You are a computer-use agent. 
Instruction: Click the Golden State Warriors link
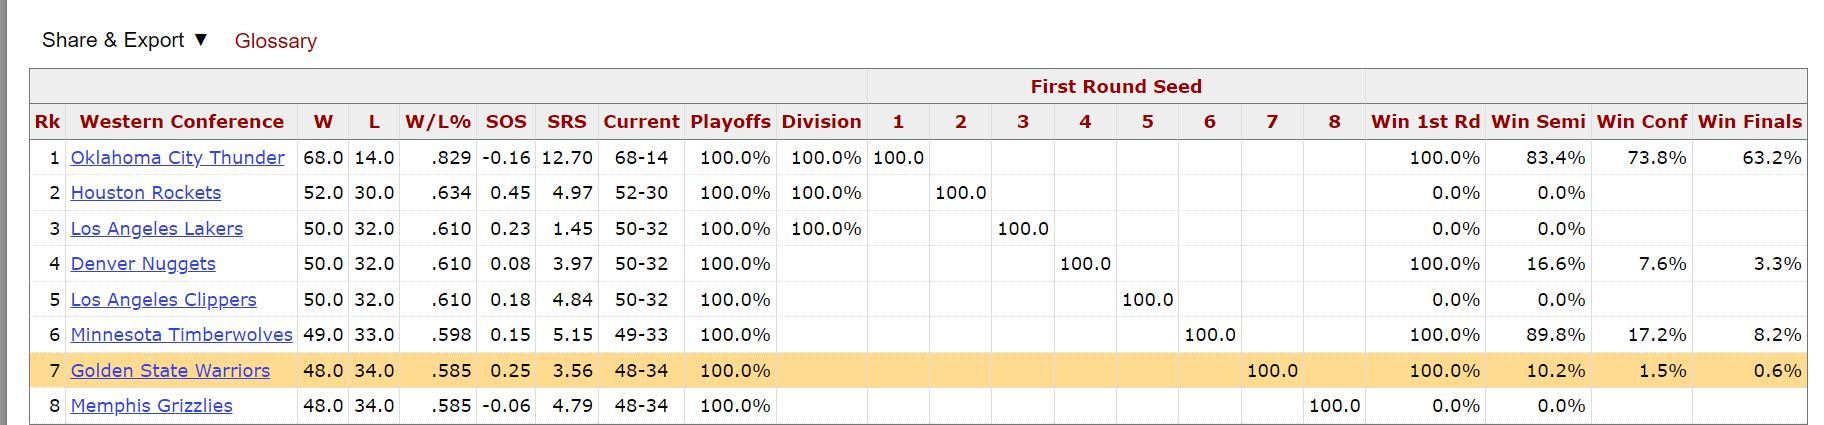[170, 371]
